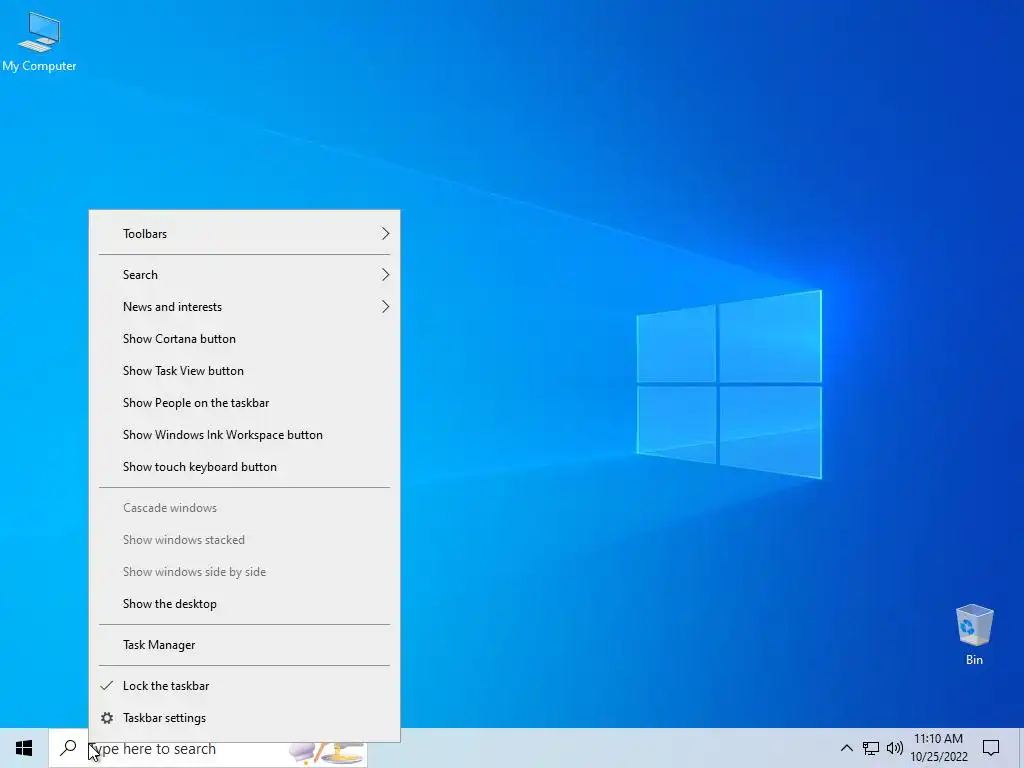Click the search box highlight illustration
The height and width of the screenshot is (768, 1024).
[x=327, y=752]
